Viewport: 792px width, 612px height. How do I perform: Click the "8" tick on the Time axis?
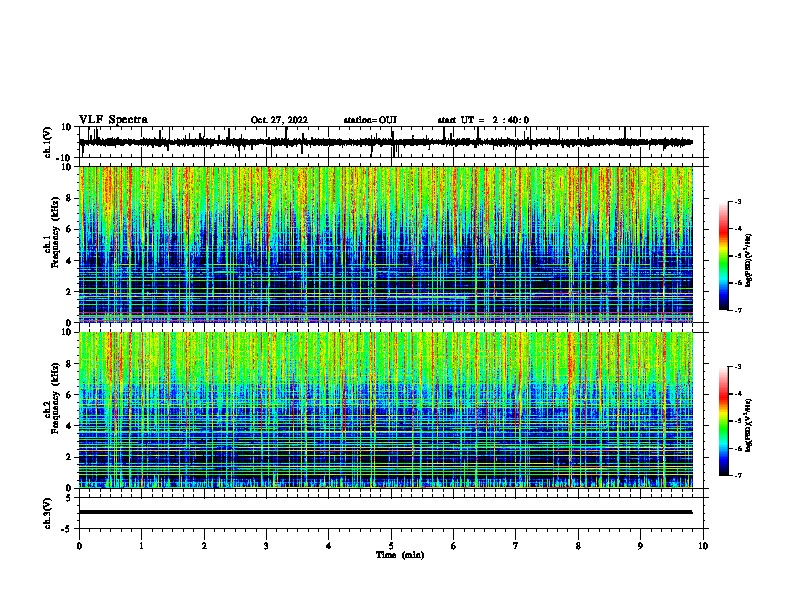click(x=578, y=546)
